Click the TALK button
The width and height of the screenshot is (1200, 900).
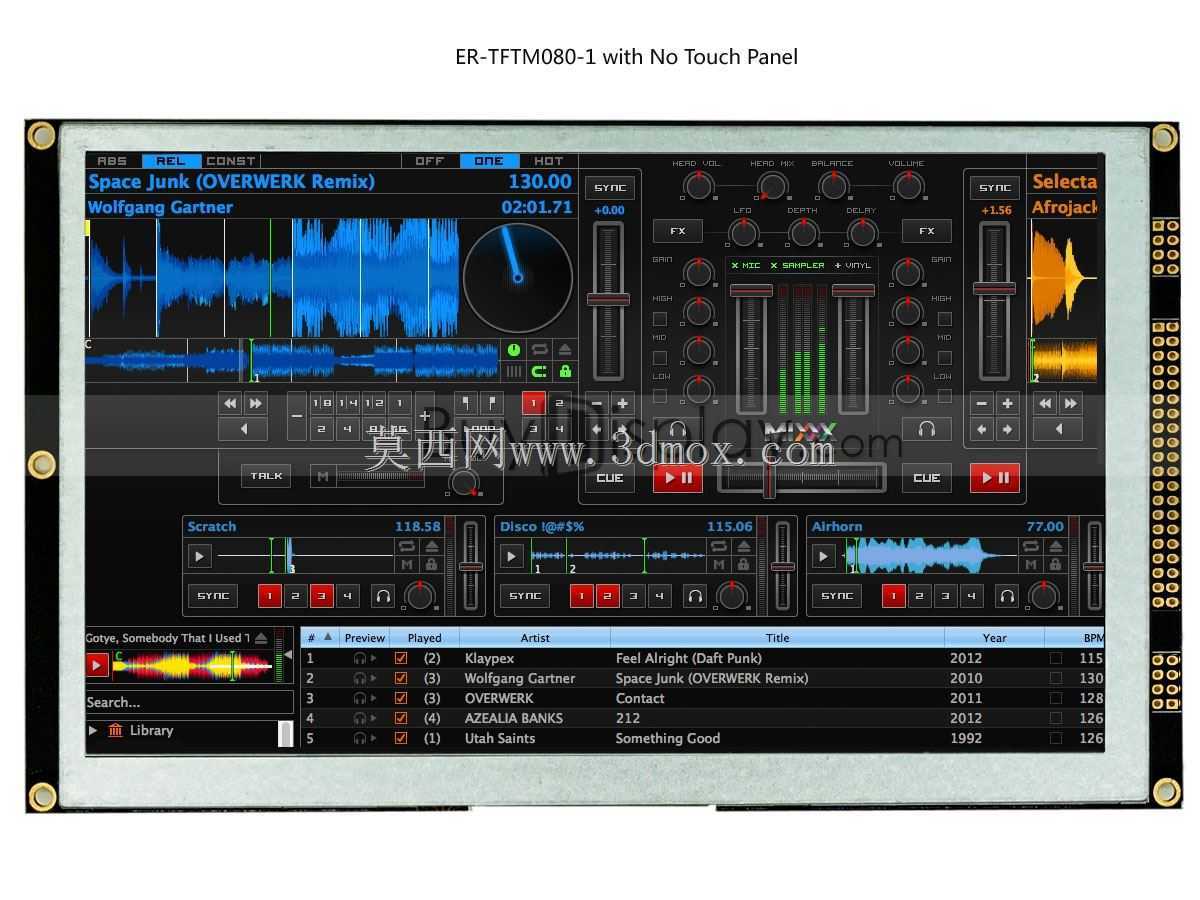266,476
